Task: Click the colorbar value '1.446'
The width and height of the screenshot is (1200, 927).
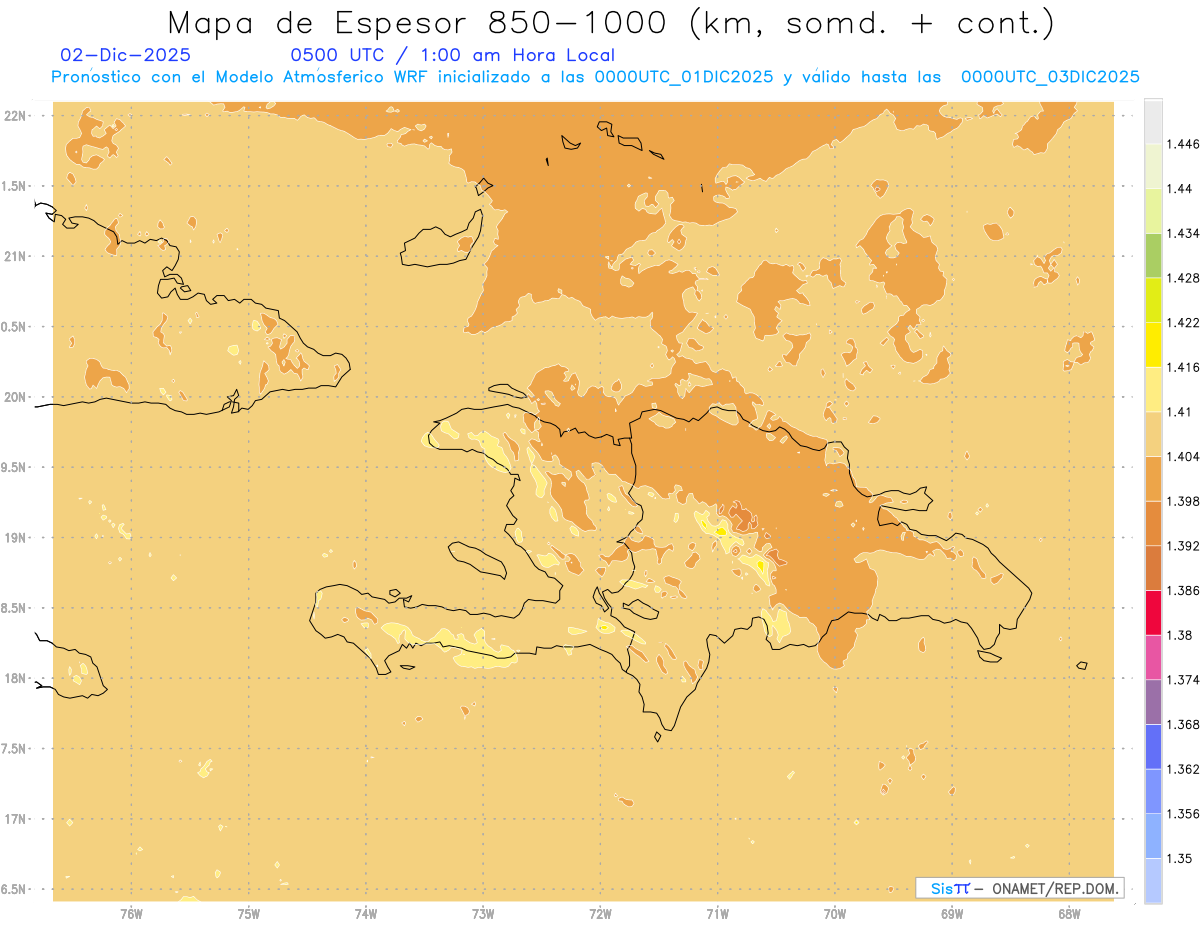Action: (1183, 144)
